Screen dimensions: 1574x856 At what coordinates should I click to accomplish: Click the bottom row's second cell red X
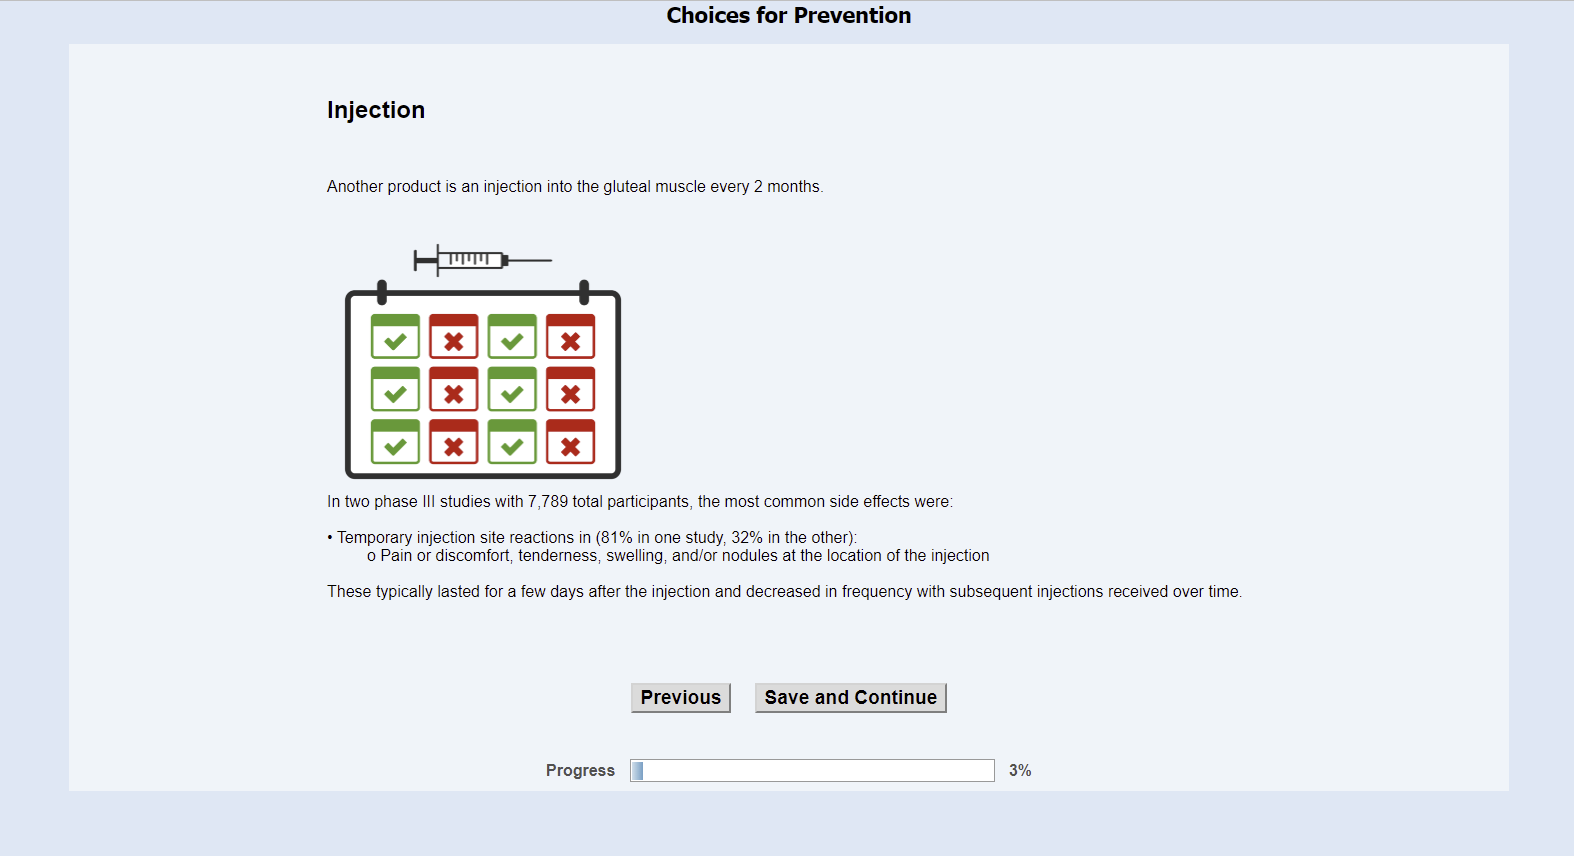tap(453, 442)
